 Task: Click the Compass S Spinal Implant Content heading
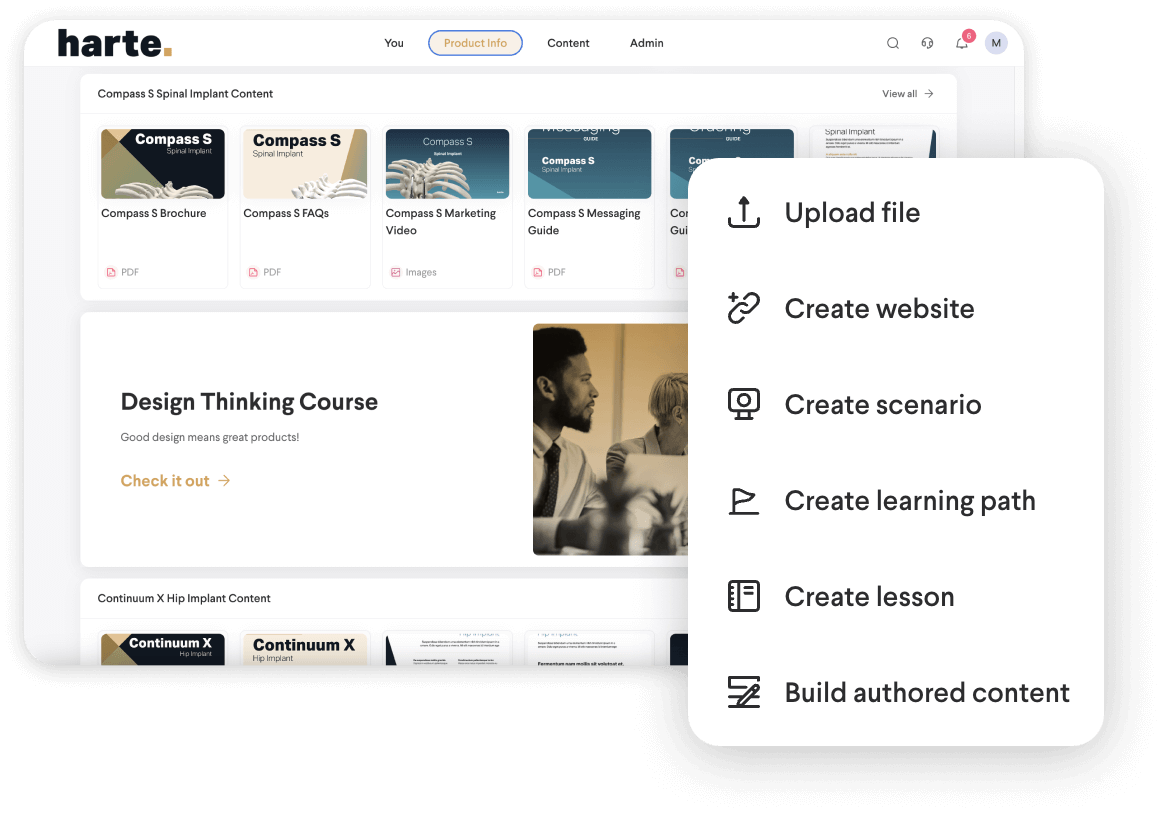(185, 94)
